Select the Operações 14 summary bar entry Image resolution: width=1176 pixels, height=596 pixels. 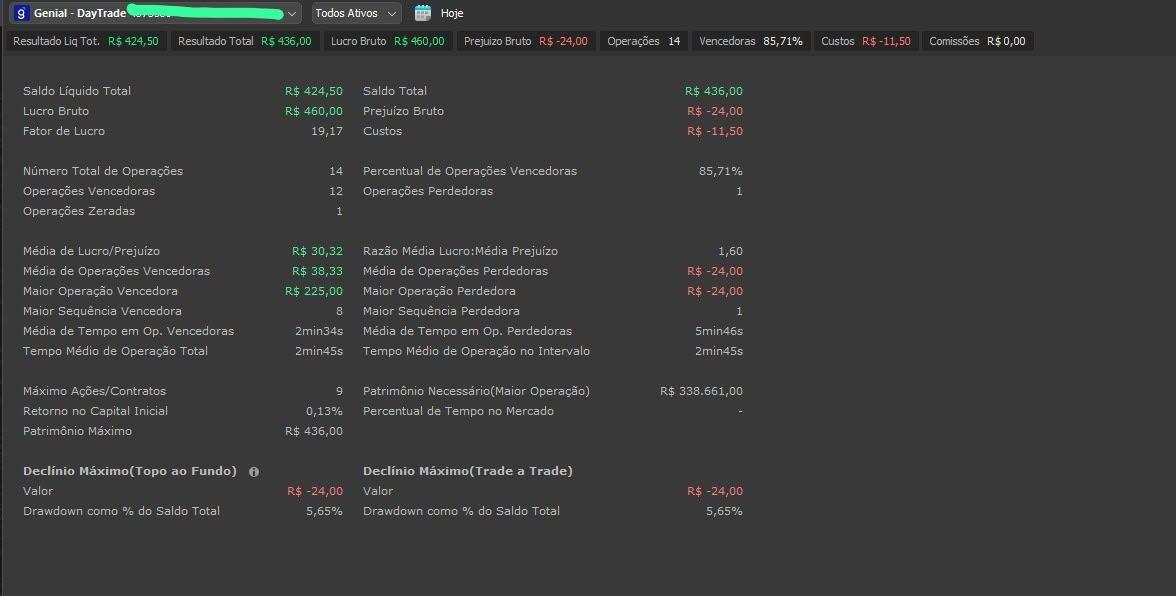[644, 41]
